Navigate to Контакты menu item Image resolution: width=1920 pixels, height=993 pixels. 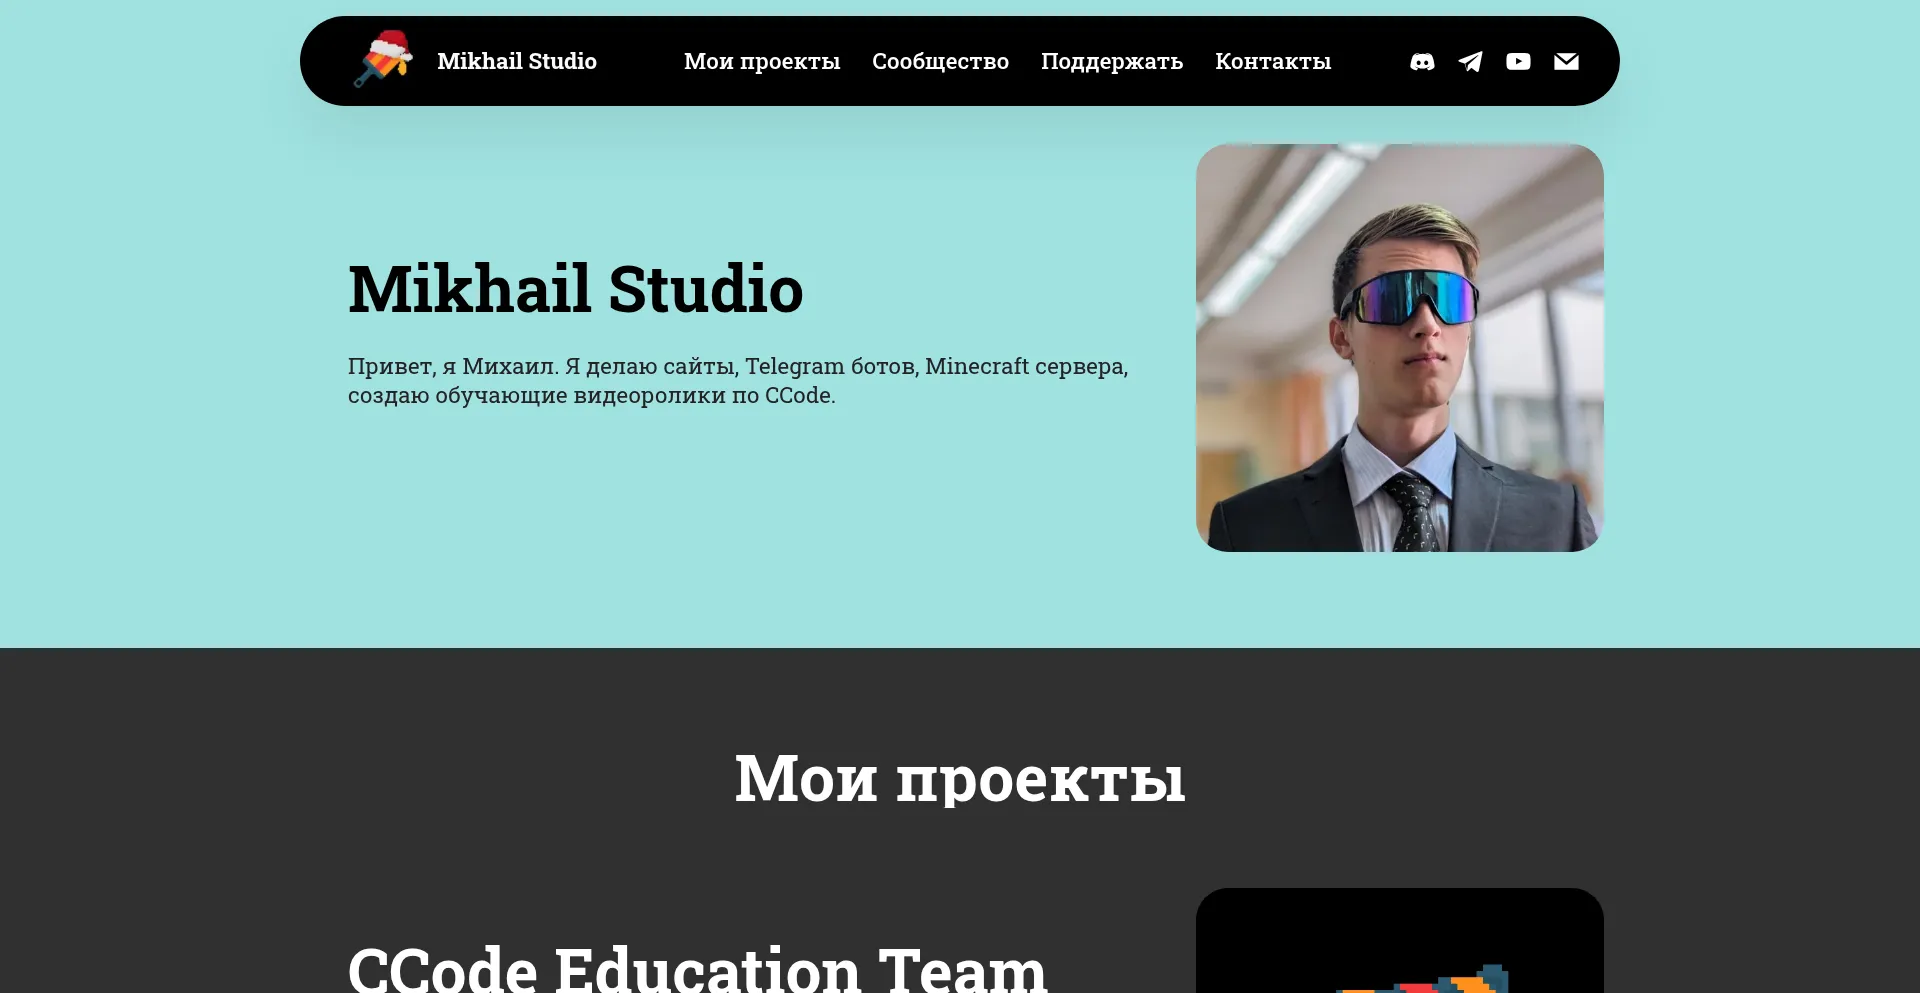(x=1273, y=61)
